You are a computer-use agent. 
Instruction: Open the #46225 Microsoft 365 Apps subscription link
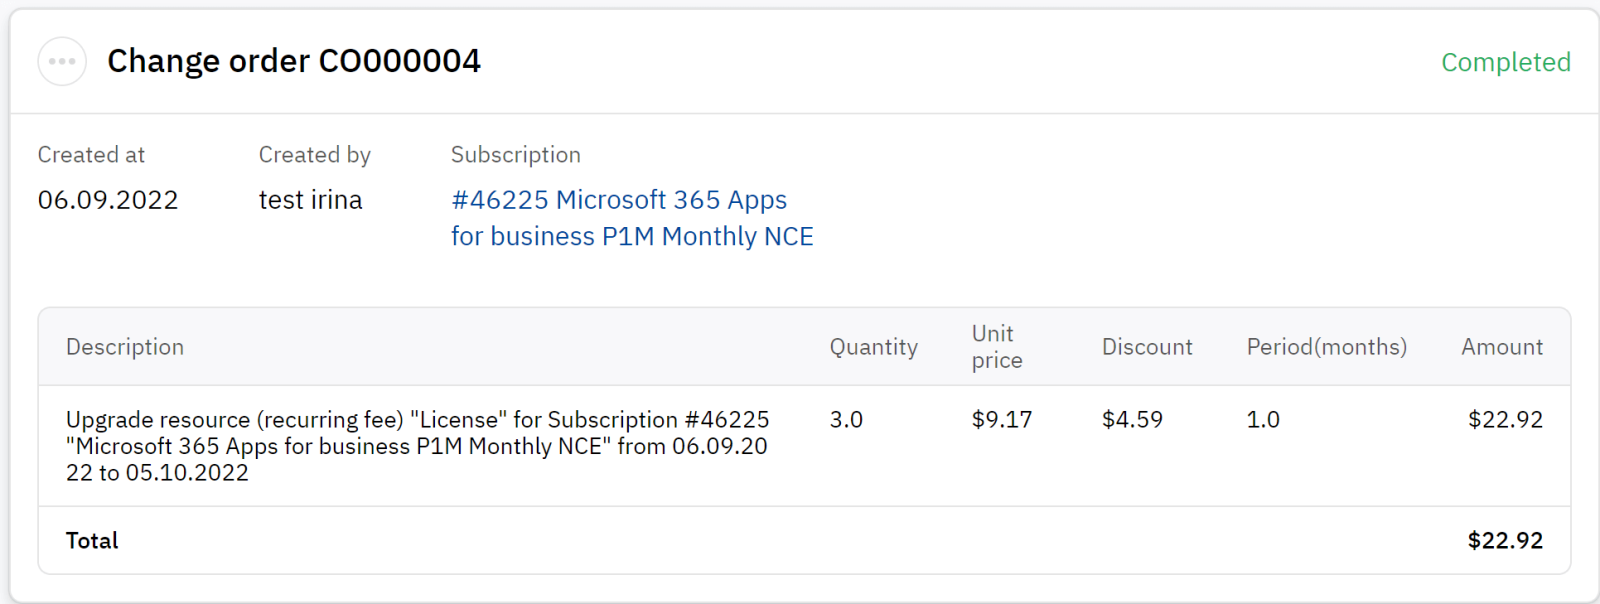point(631,218)
